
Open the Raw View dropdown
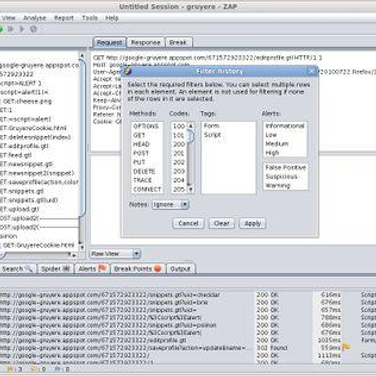(x=115, y=254)
